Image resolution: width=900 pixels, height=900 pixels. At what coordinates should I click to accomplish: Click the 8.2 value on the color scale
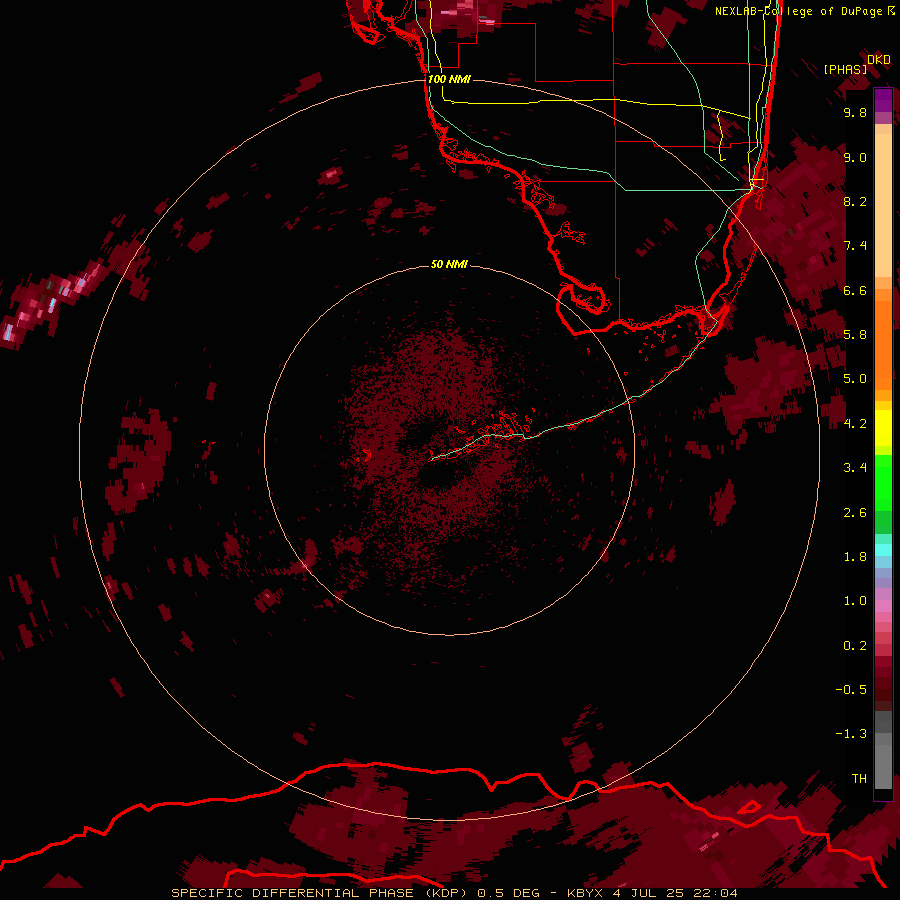[x=855, y=201]
